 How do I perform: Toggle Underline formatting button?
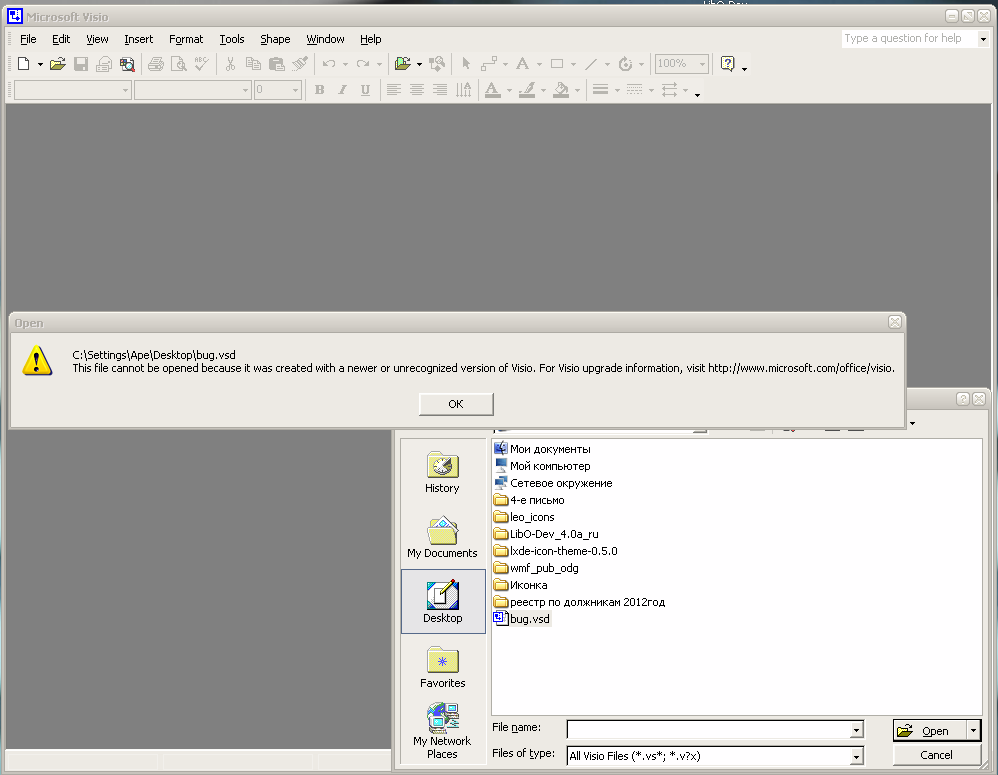pyautogui.click(x=365, y=90)
